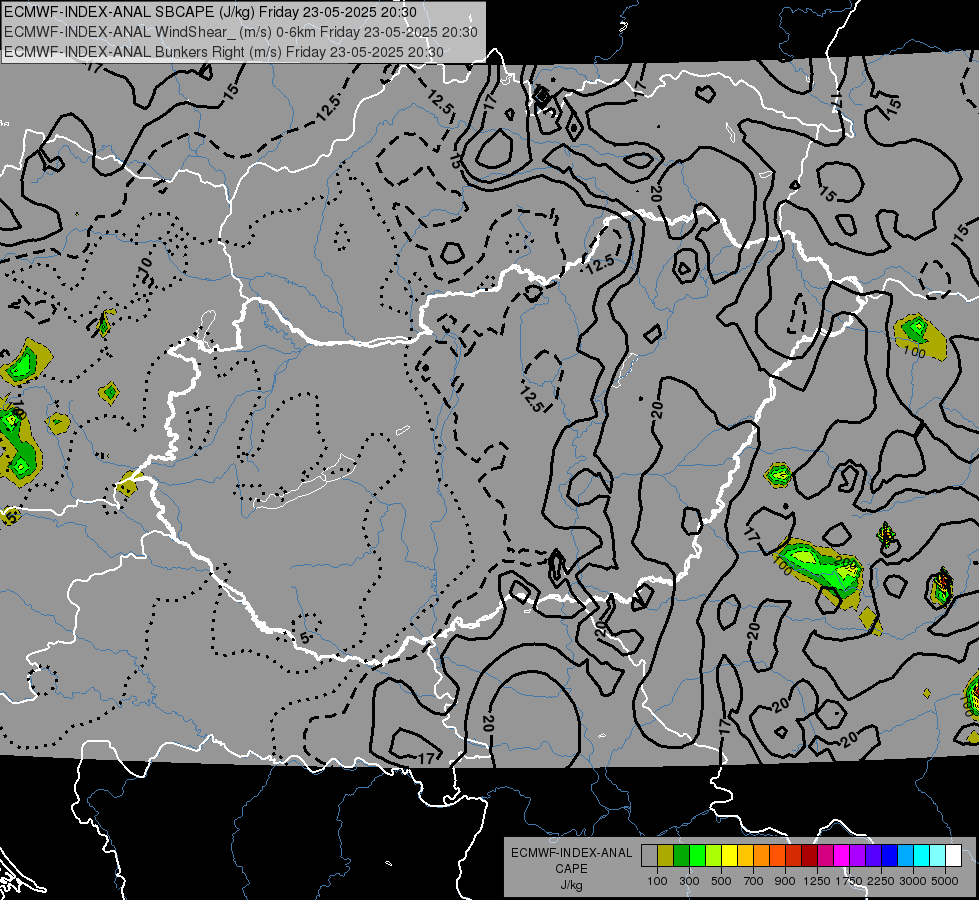Pick the magenta legend swatch
The width and height of the screenshot is (979, 900).
[x=842, y=856]
